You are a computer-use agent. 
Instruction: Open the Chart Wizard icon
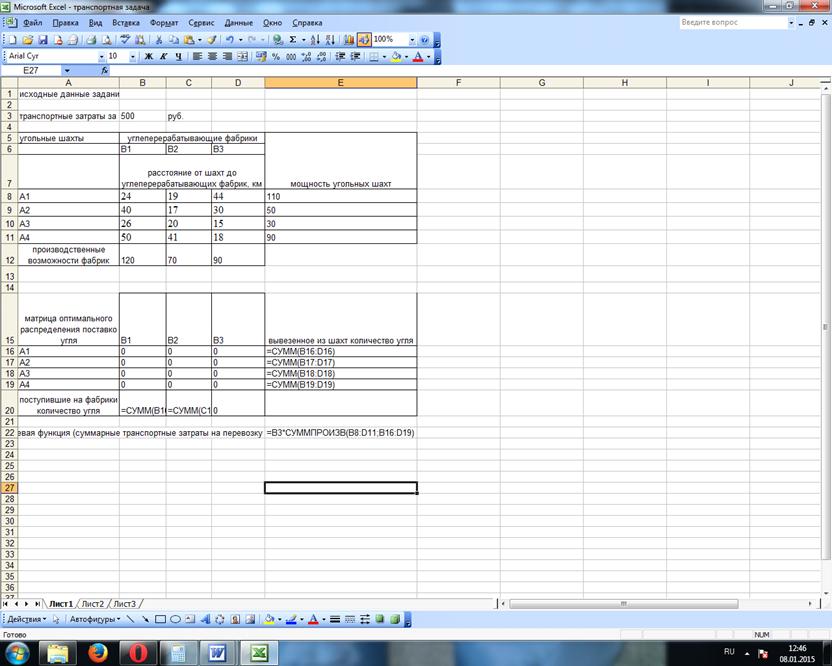click(x=349, y=40)
